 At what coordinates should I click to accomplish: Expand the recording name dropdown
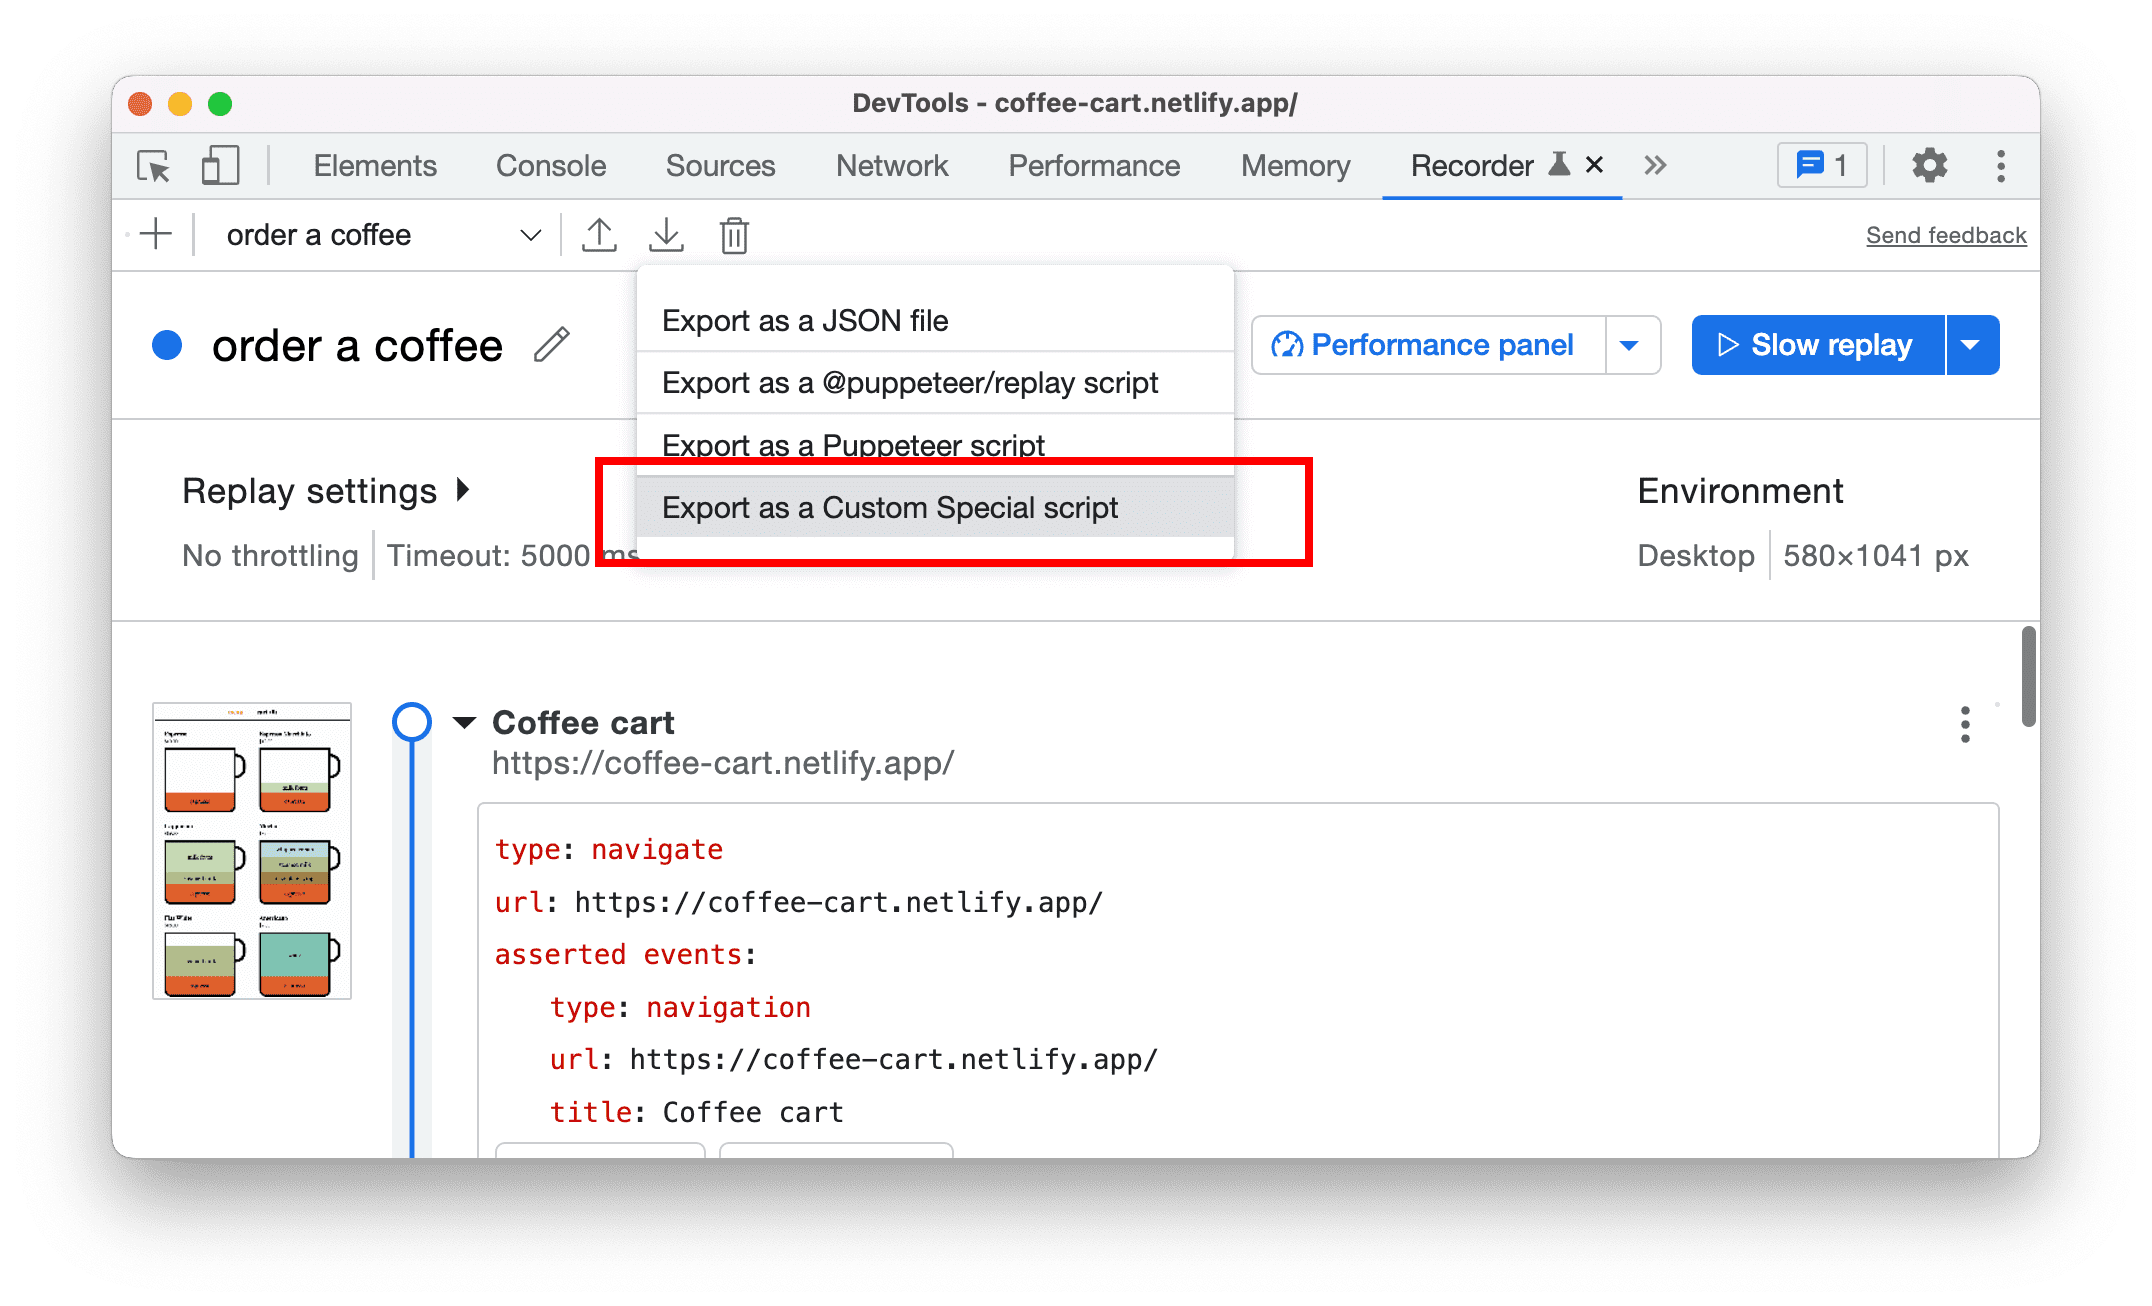click(x=532, y=235)
